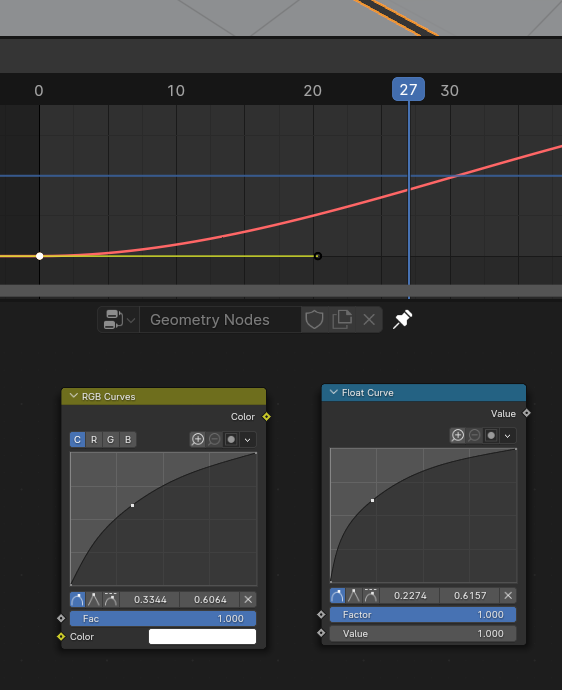Adjust the Factor slider in Float Curve

[x=423, y=614]
